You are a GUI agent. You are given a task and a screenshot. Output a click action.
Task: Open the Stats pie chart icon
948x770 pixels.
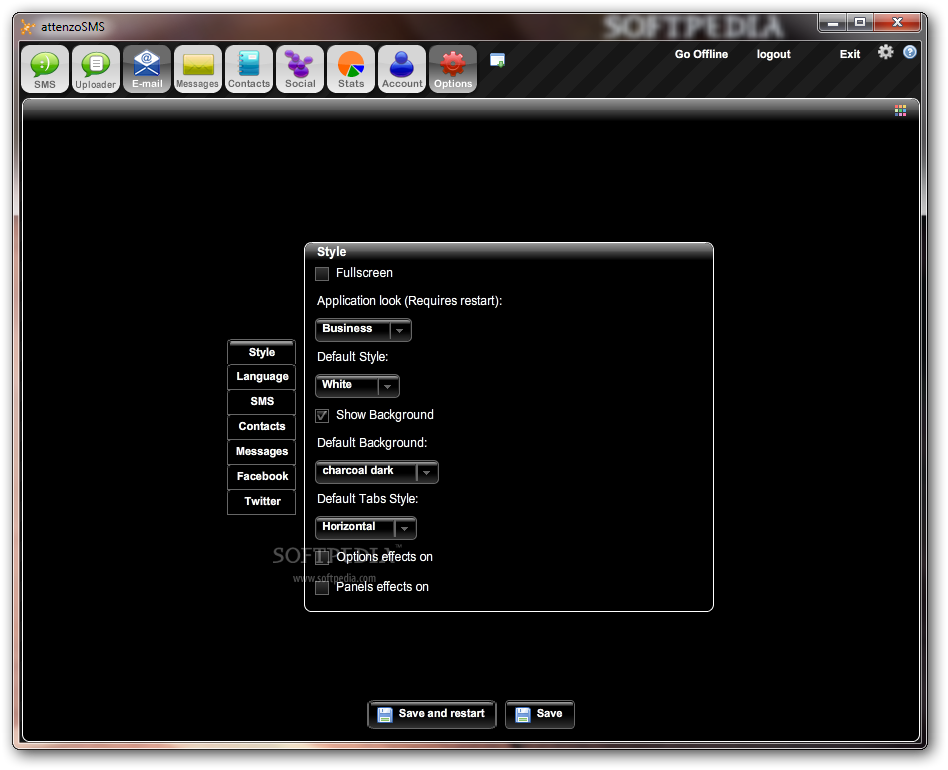[351, 69]
